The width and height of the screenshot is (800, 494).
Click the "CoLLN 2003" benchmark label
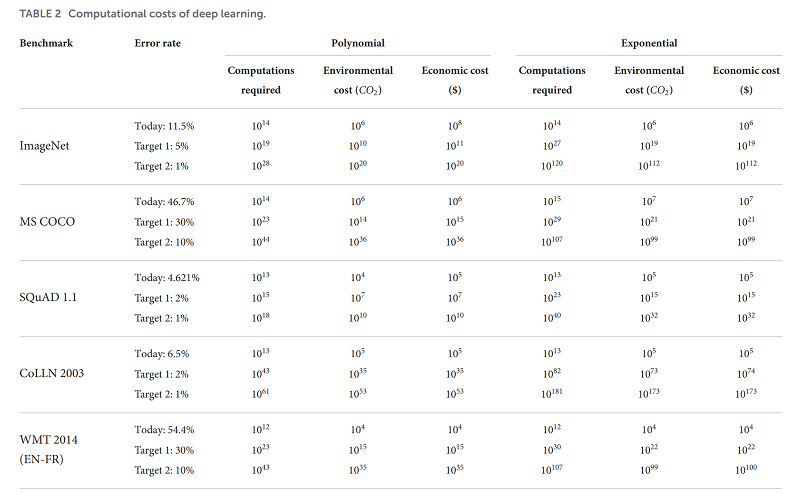(52, 373)
